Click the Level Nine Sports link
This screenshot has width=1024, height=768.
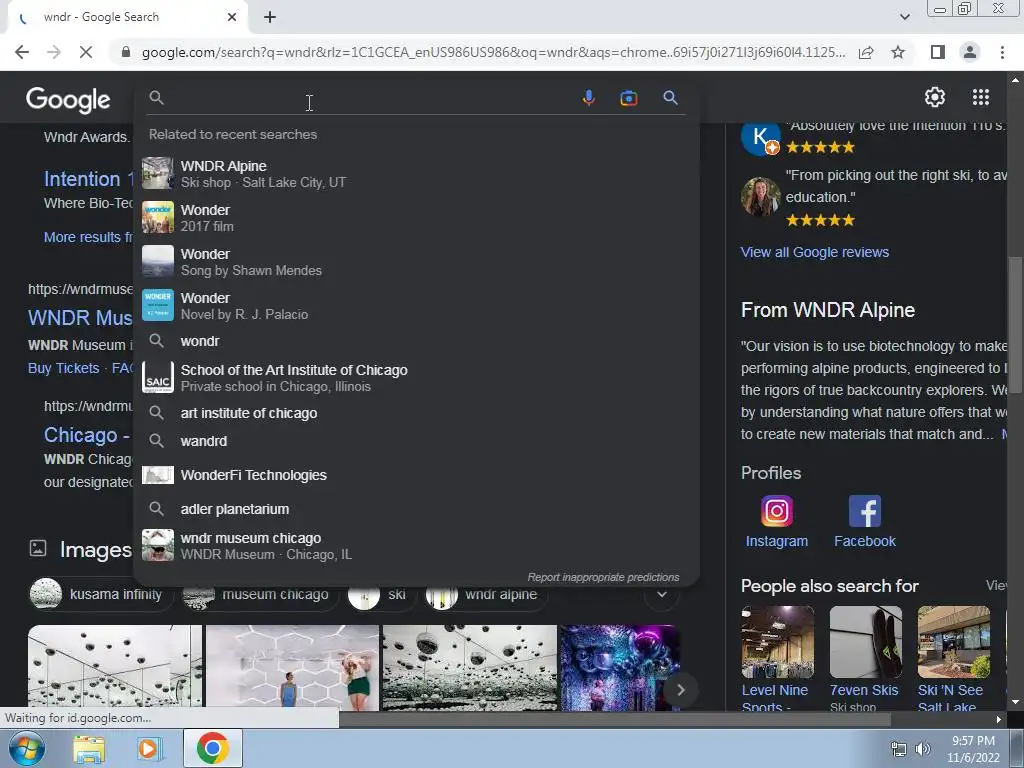pyautogui.click(x=775, y=697)
